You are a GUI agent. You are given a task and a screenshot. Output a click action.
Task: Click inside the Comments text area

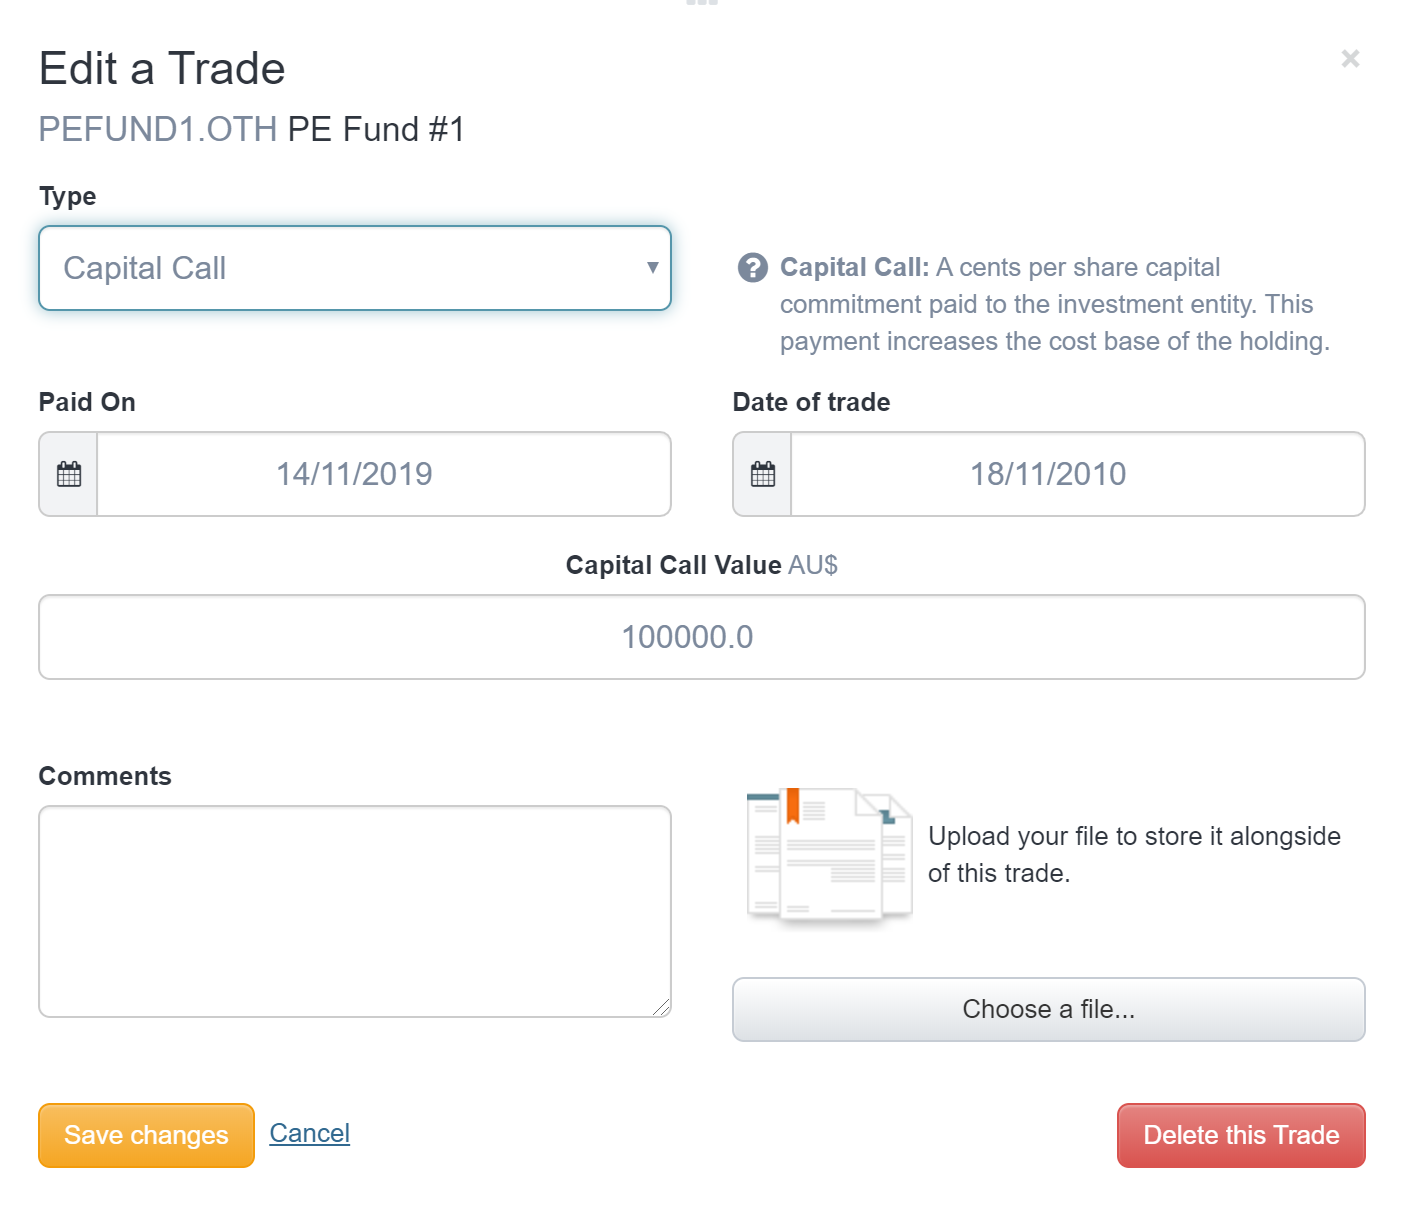click(354, 910)
